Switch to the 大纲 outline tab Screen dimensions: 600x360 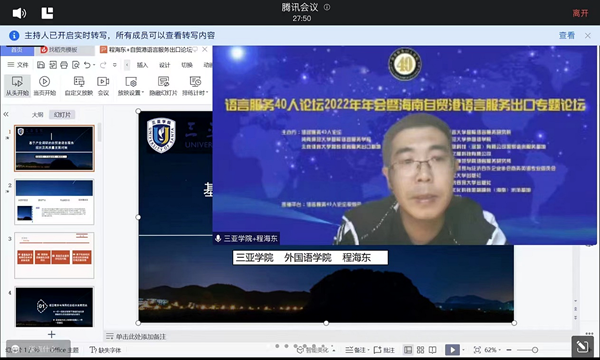[x=38, y=114]
